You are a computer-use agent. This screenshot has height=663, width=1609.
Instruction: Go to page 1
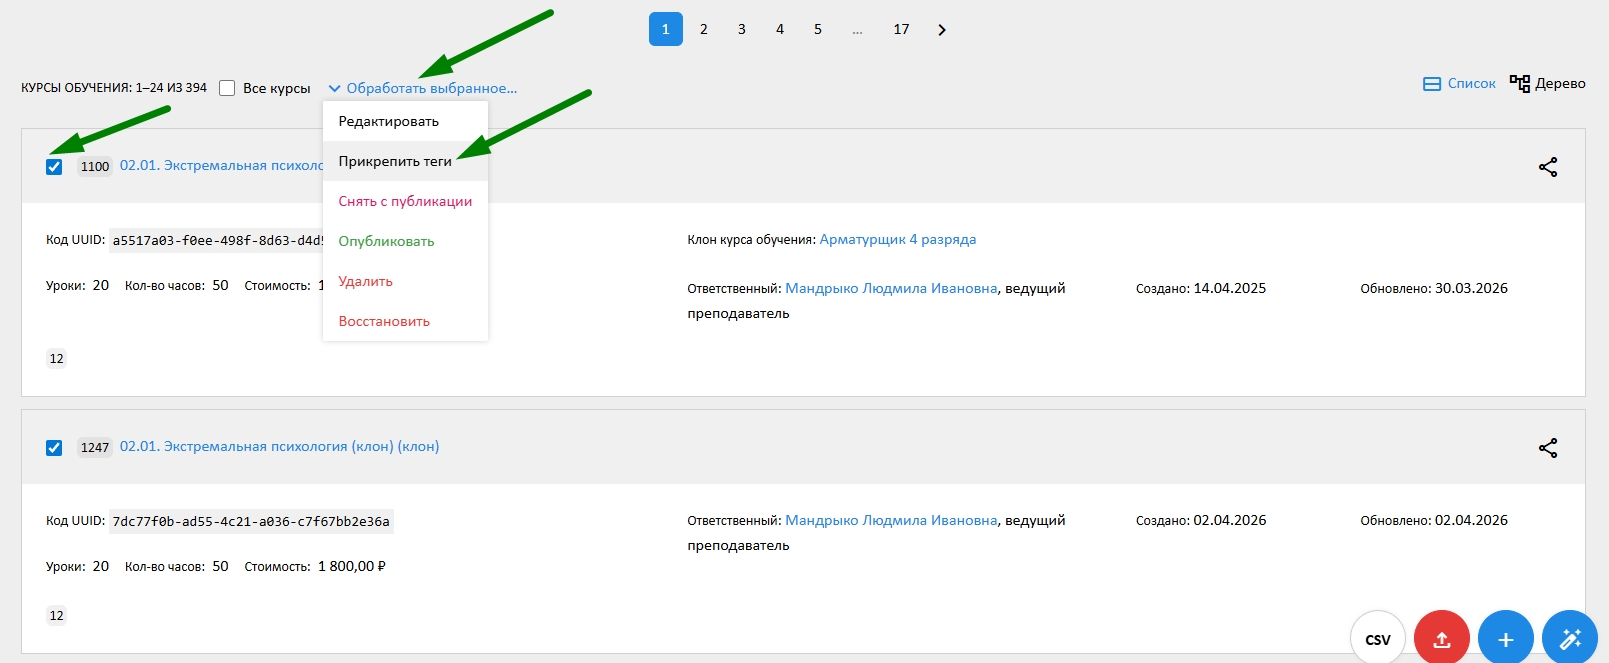coord(665,29)
